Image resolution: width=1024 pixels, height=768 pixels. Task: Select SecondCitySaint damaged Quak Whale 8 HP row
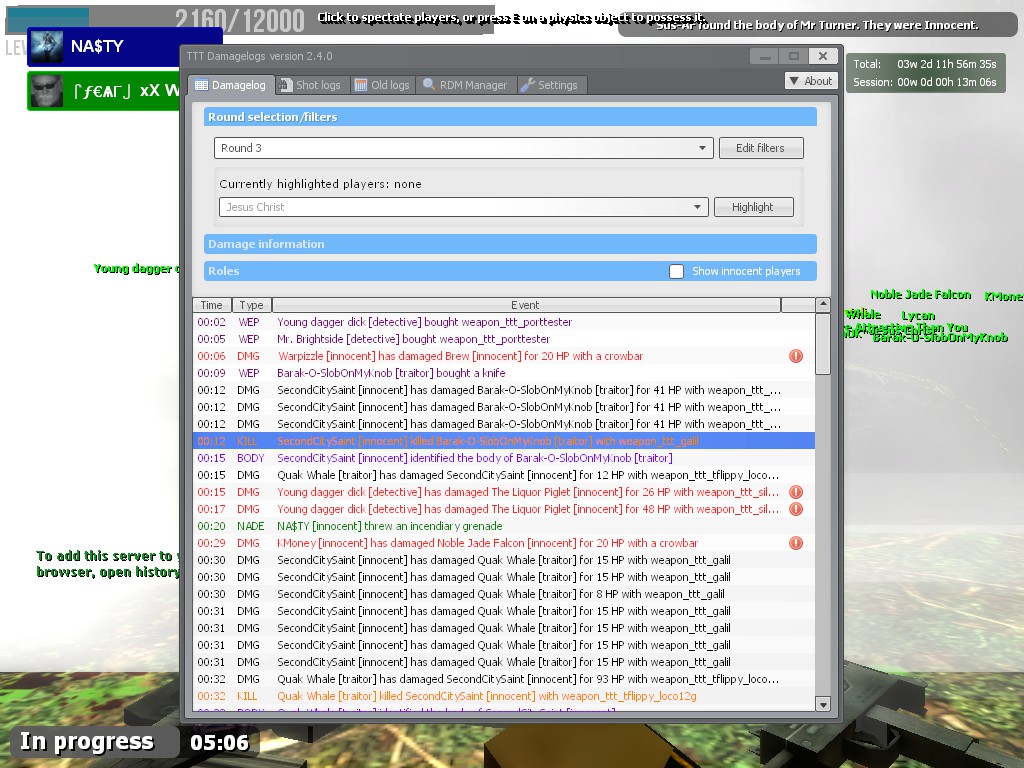[x=504, y=594]
